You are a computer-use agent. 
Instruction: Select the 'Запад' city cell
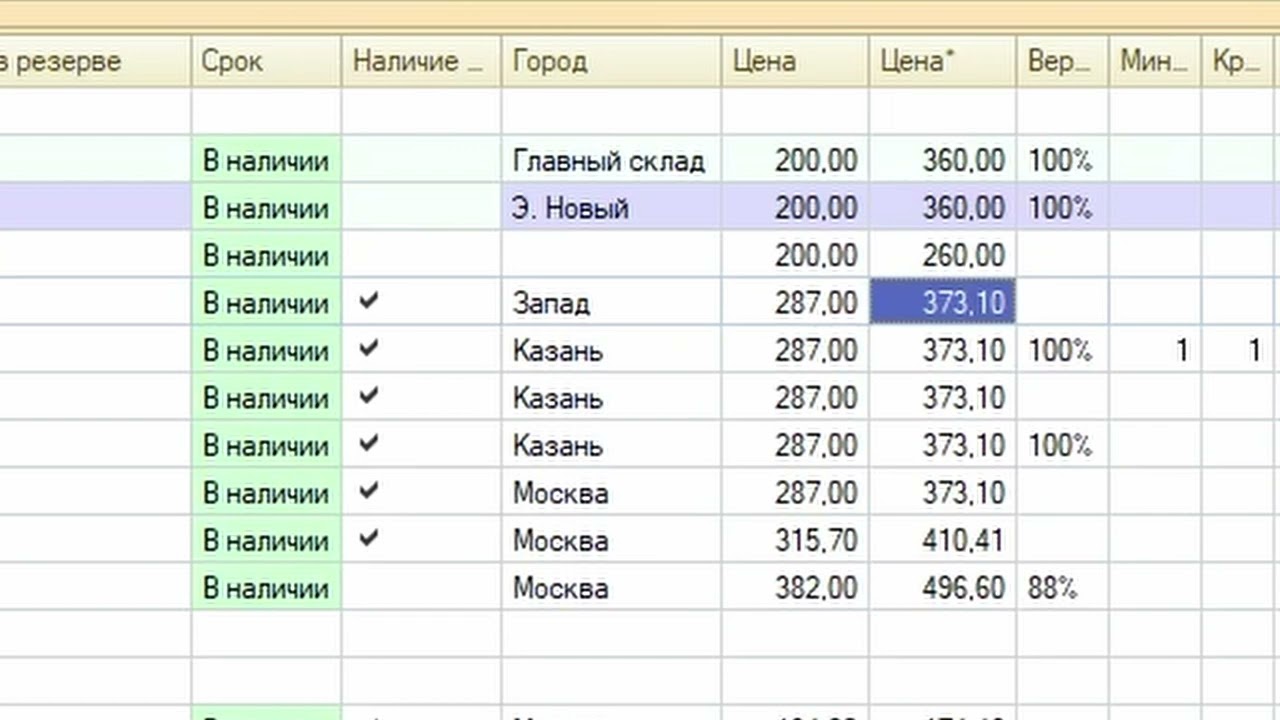click(x=611, y=303)
